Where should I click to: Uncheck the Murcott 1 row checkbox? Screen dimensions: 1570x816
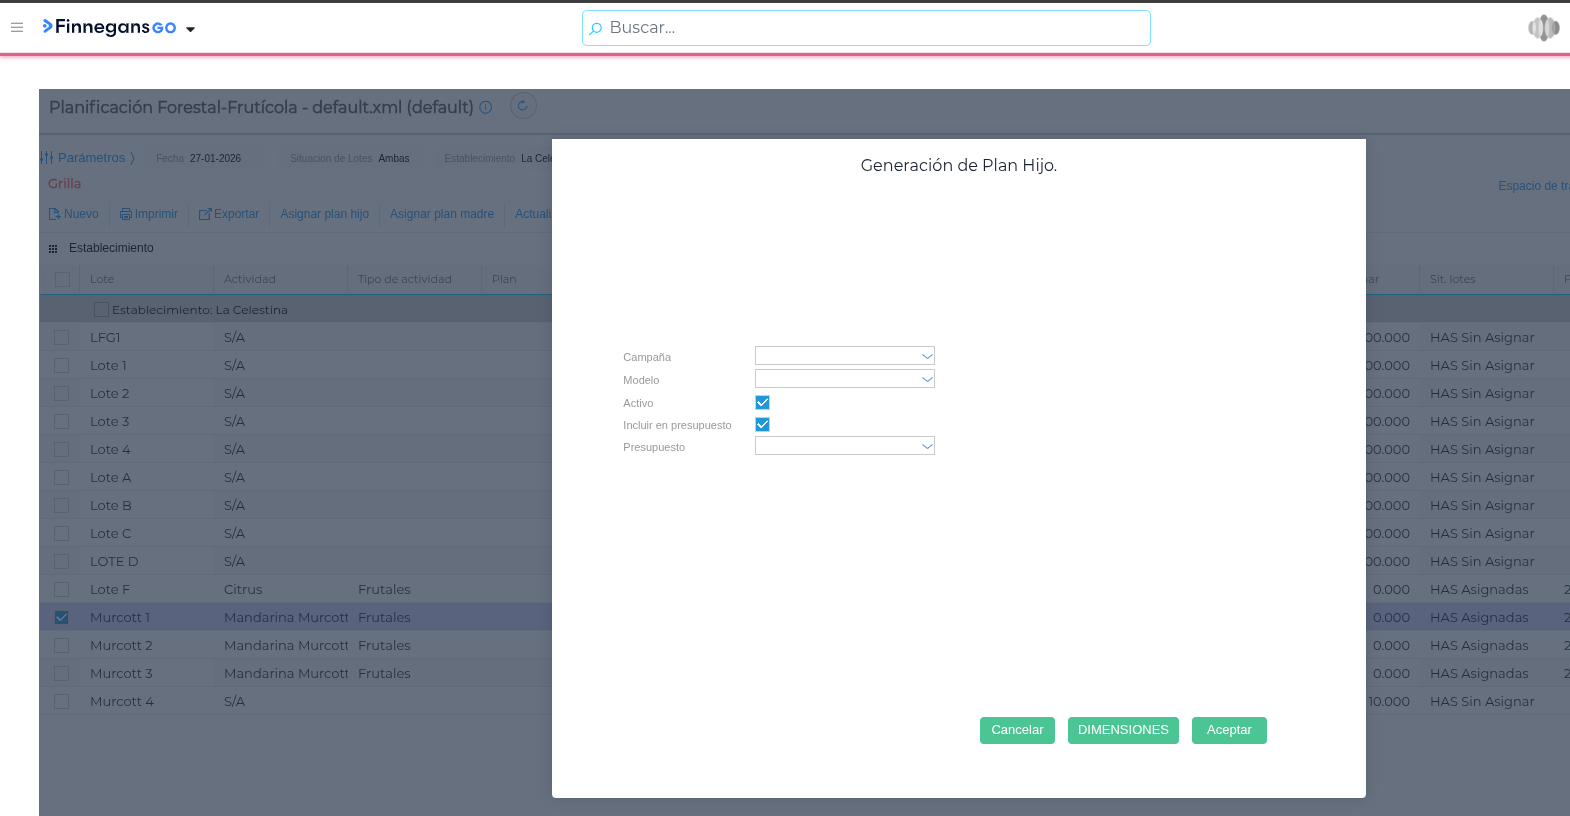[62, 618]
